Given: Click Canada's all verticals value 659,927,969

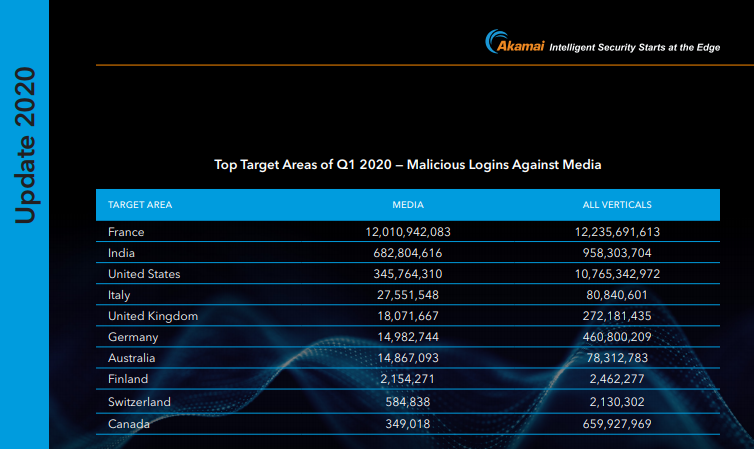Looking at the screenshot, I should point(617,424).
